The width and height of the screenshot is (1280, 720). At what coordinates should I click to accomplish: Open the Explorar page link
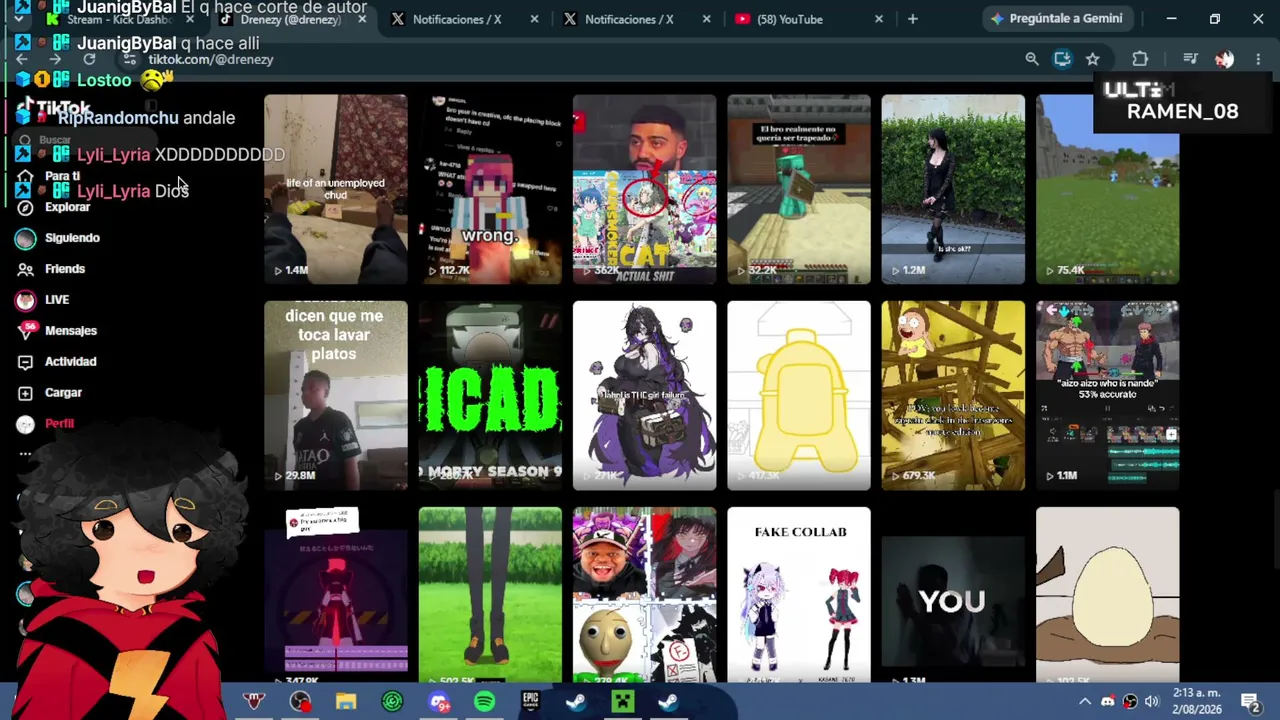[x=67, y=207]
